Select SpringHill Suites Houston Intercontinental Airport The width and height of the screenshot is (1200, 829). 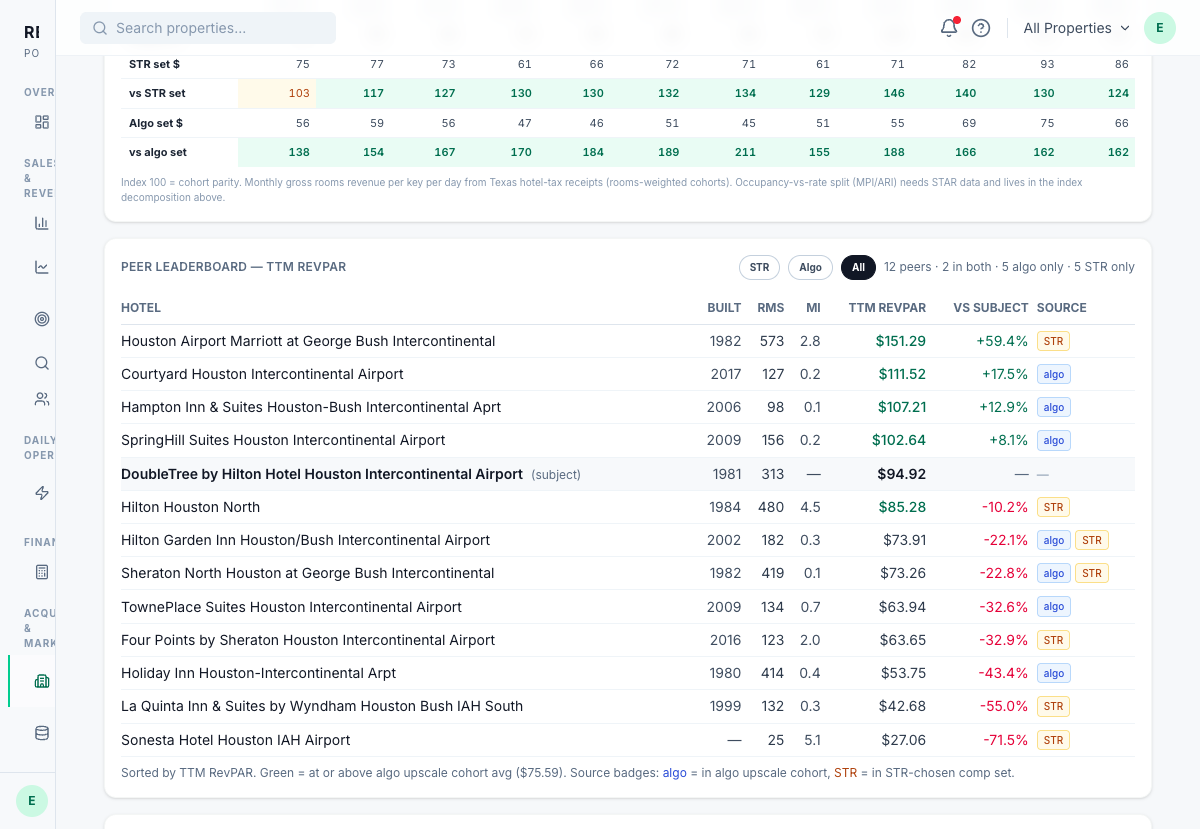point(283,440)
